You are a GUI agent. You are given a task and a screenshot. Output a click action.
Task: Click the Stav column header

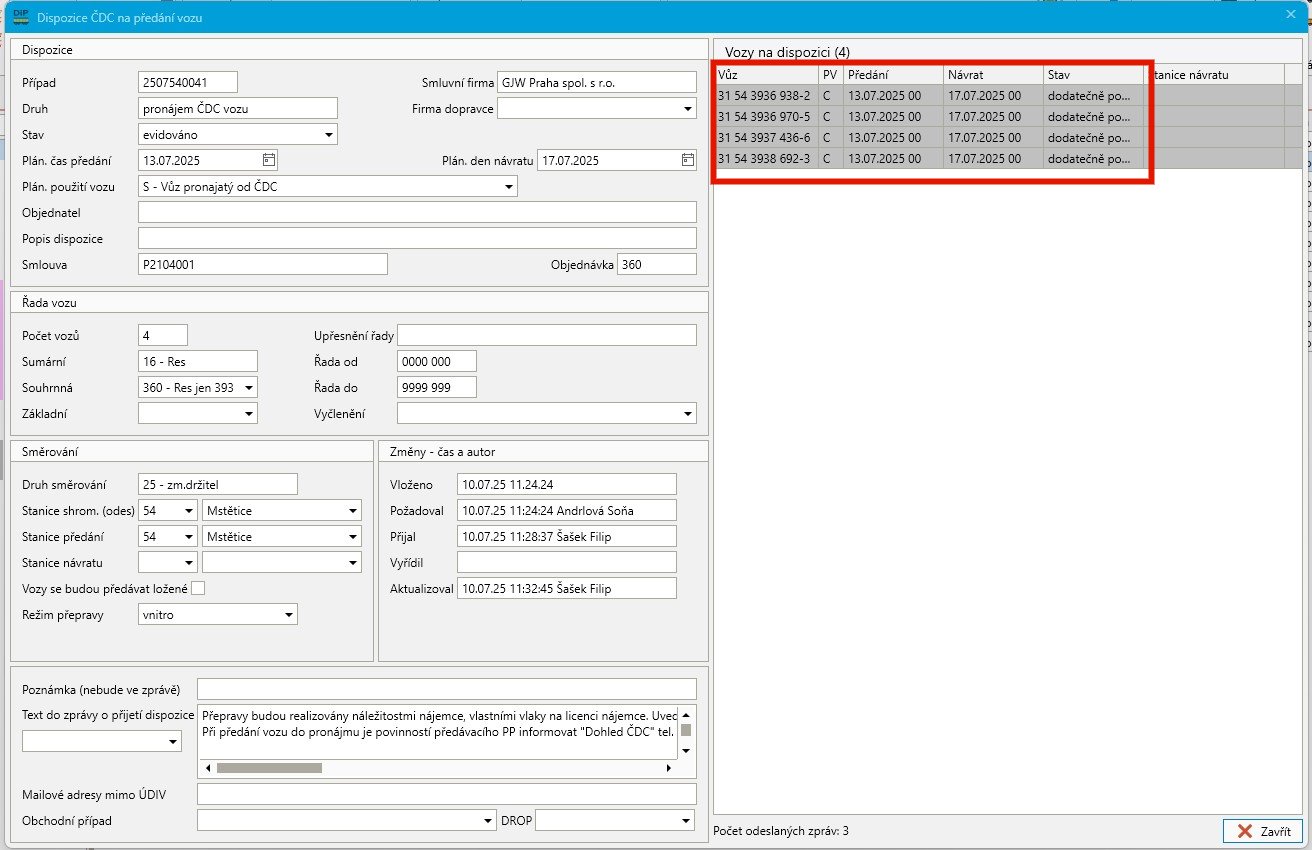coord(1092,75)
